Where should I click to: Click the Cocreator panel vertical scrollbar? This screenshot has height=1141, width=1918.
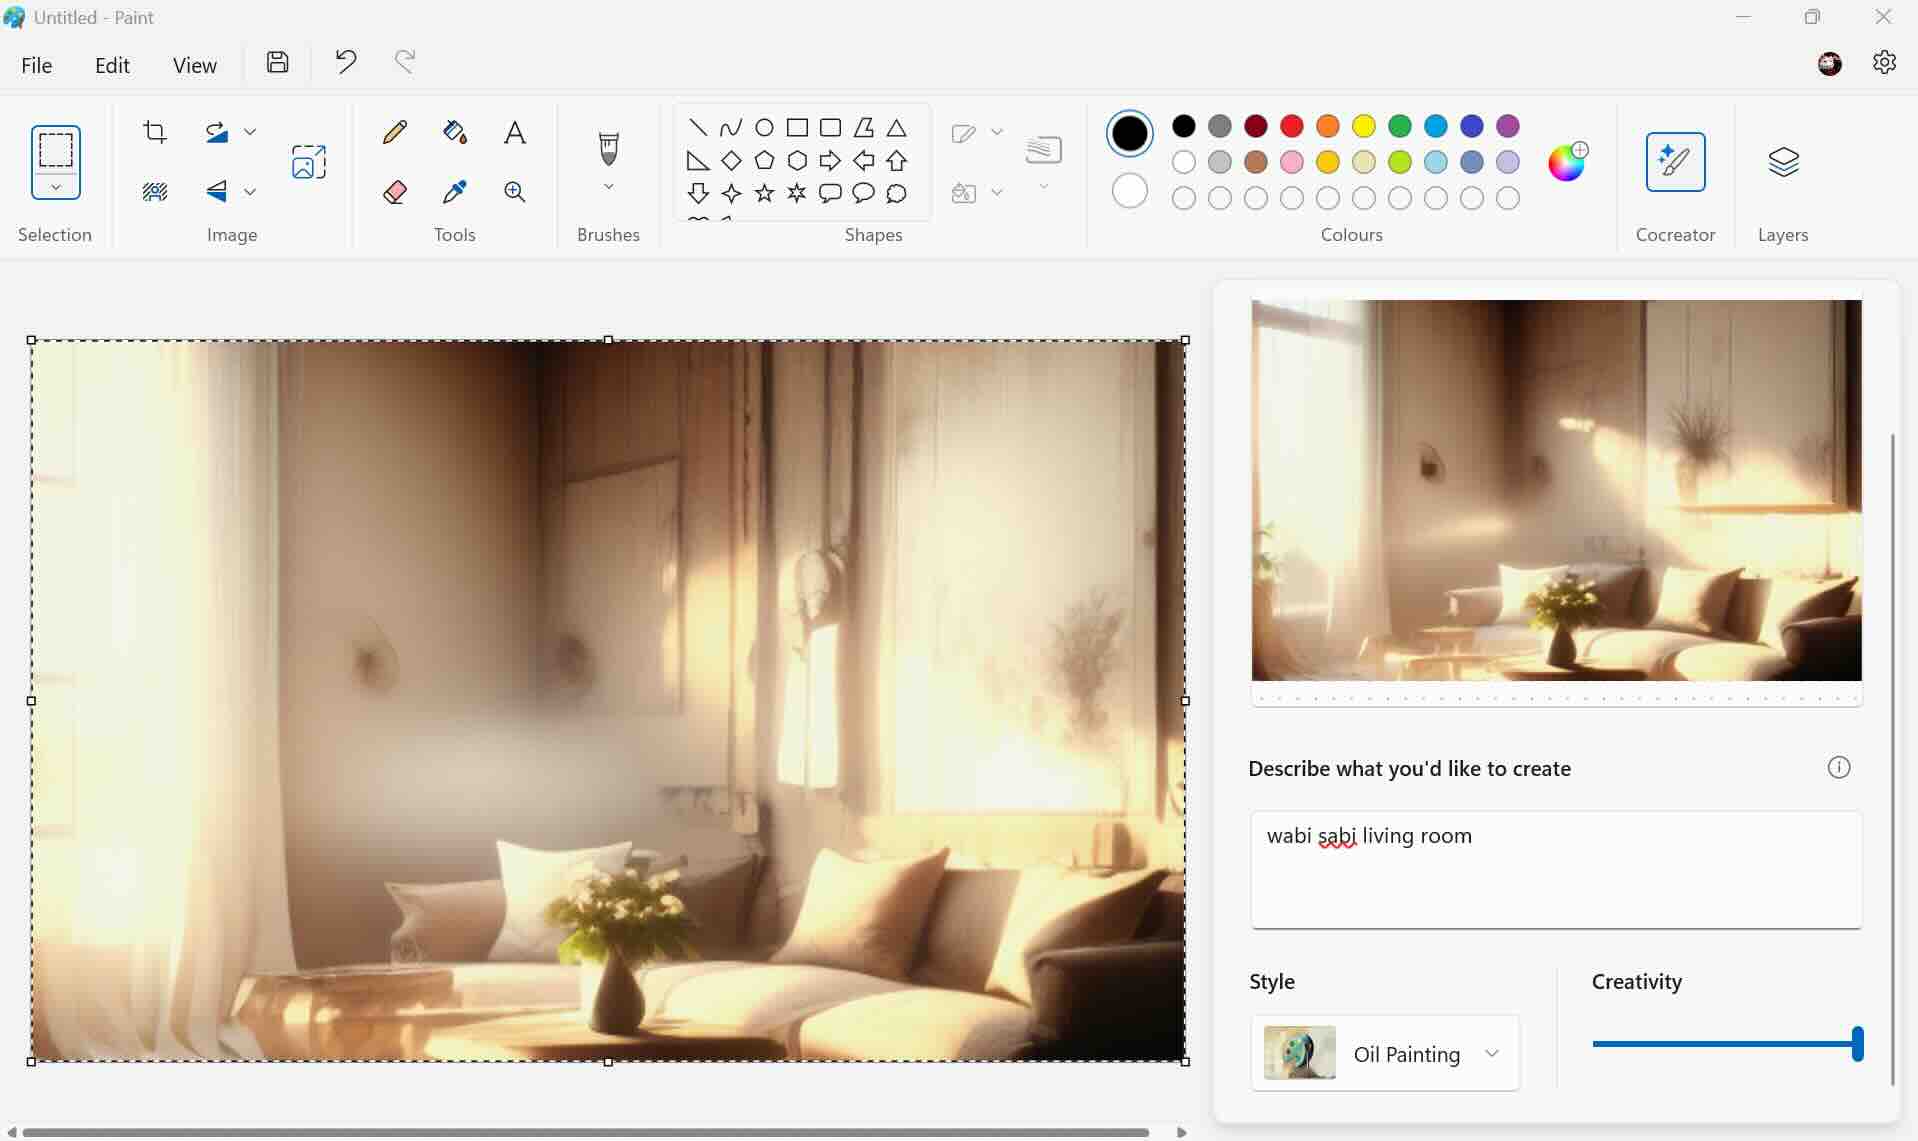(1892, 760)
